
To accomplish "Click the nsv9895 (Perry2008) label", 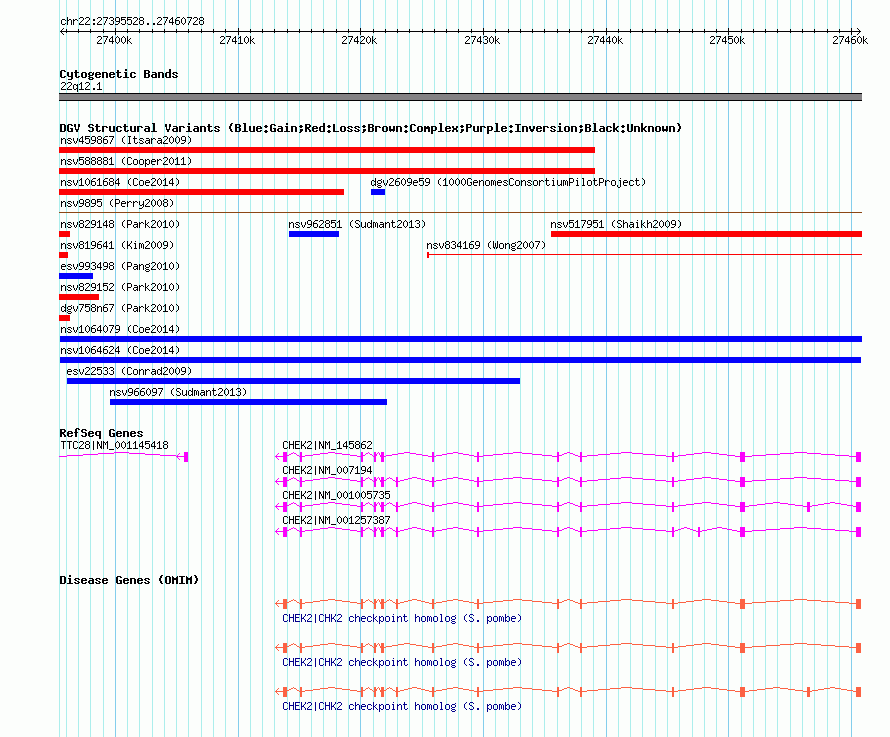I will pos(117,203).
